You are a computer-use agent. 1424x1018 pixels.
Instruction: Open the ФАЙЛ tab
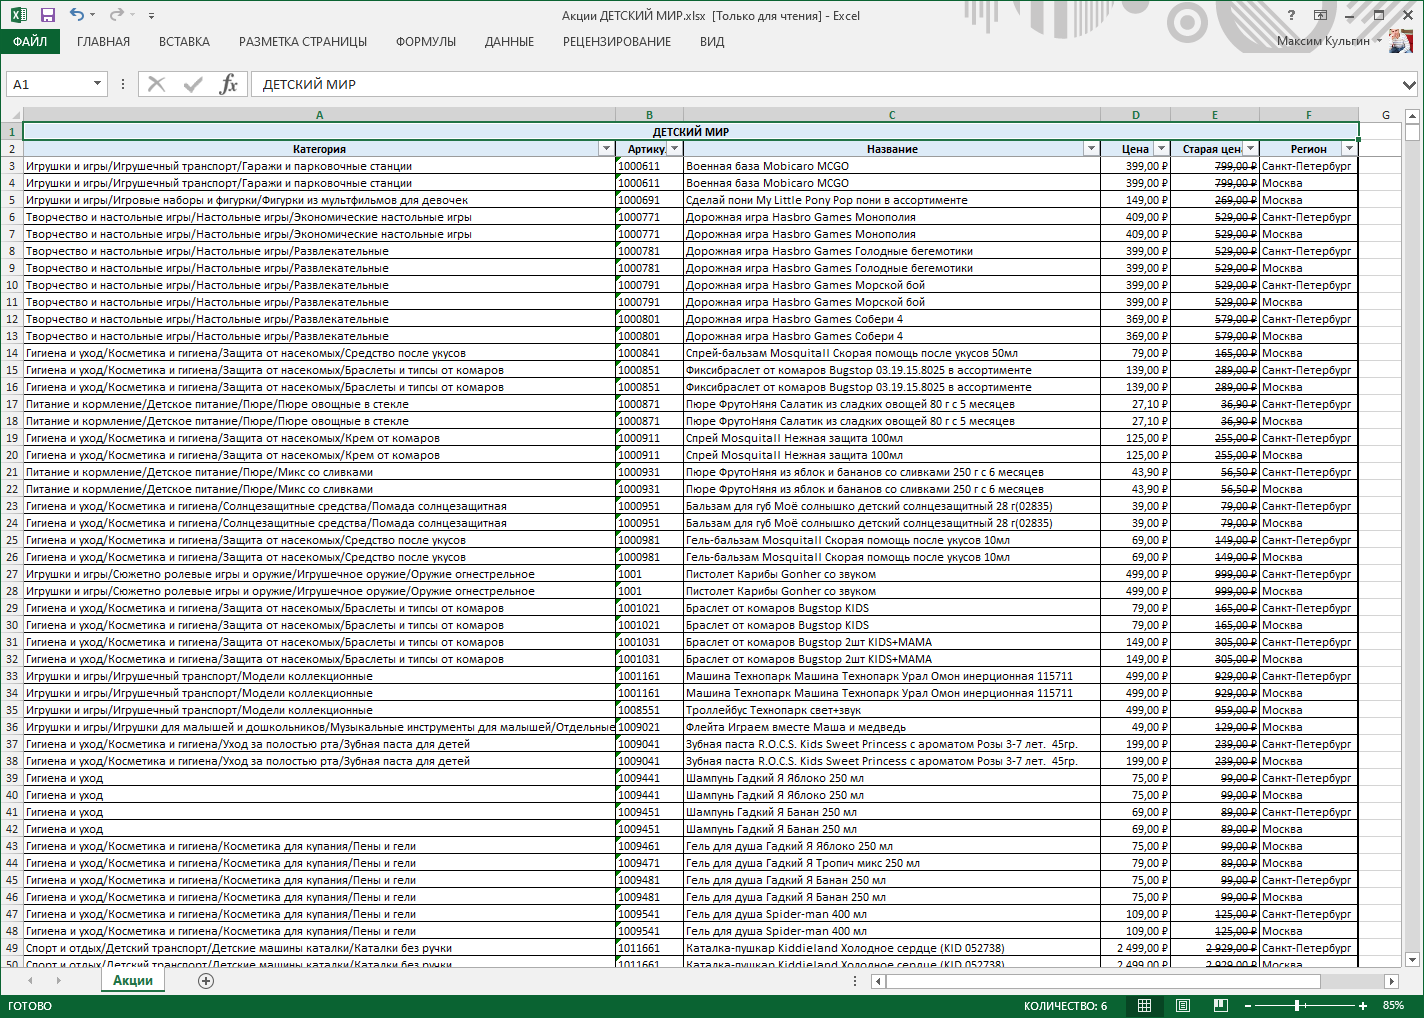(30, 42)
